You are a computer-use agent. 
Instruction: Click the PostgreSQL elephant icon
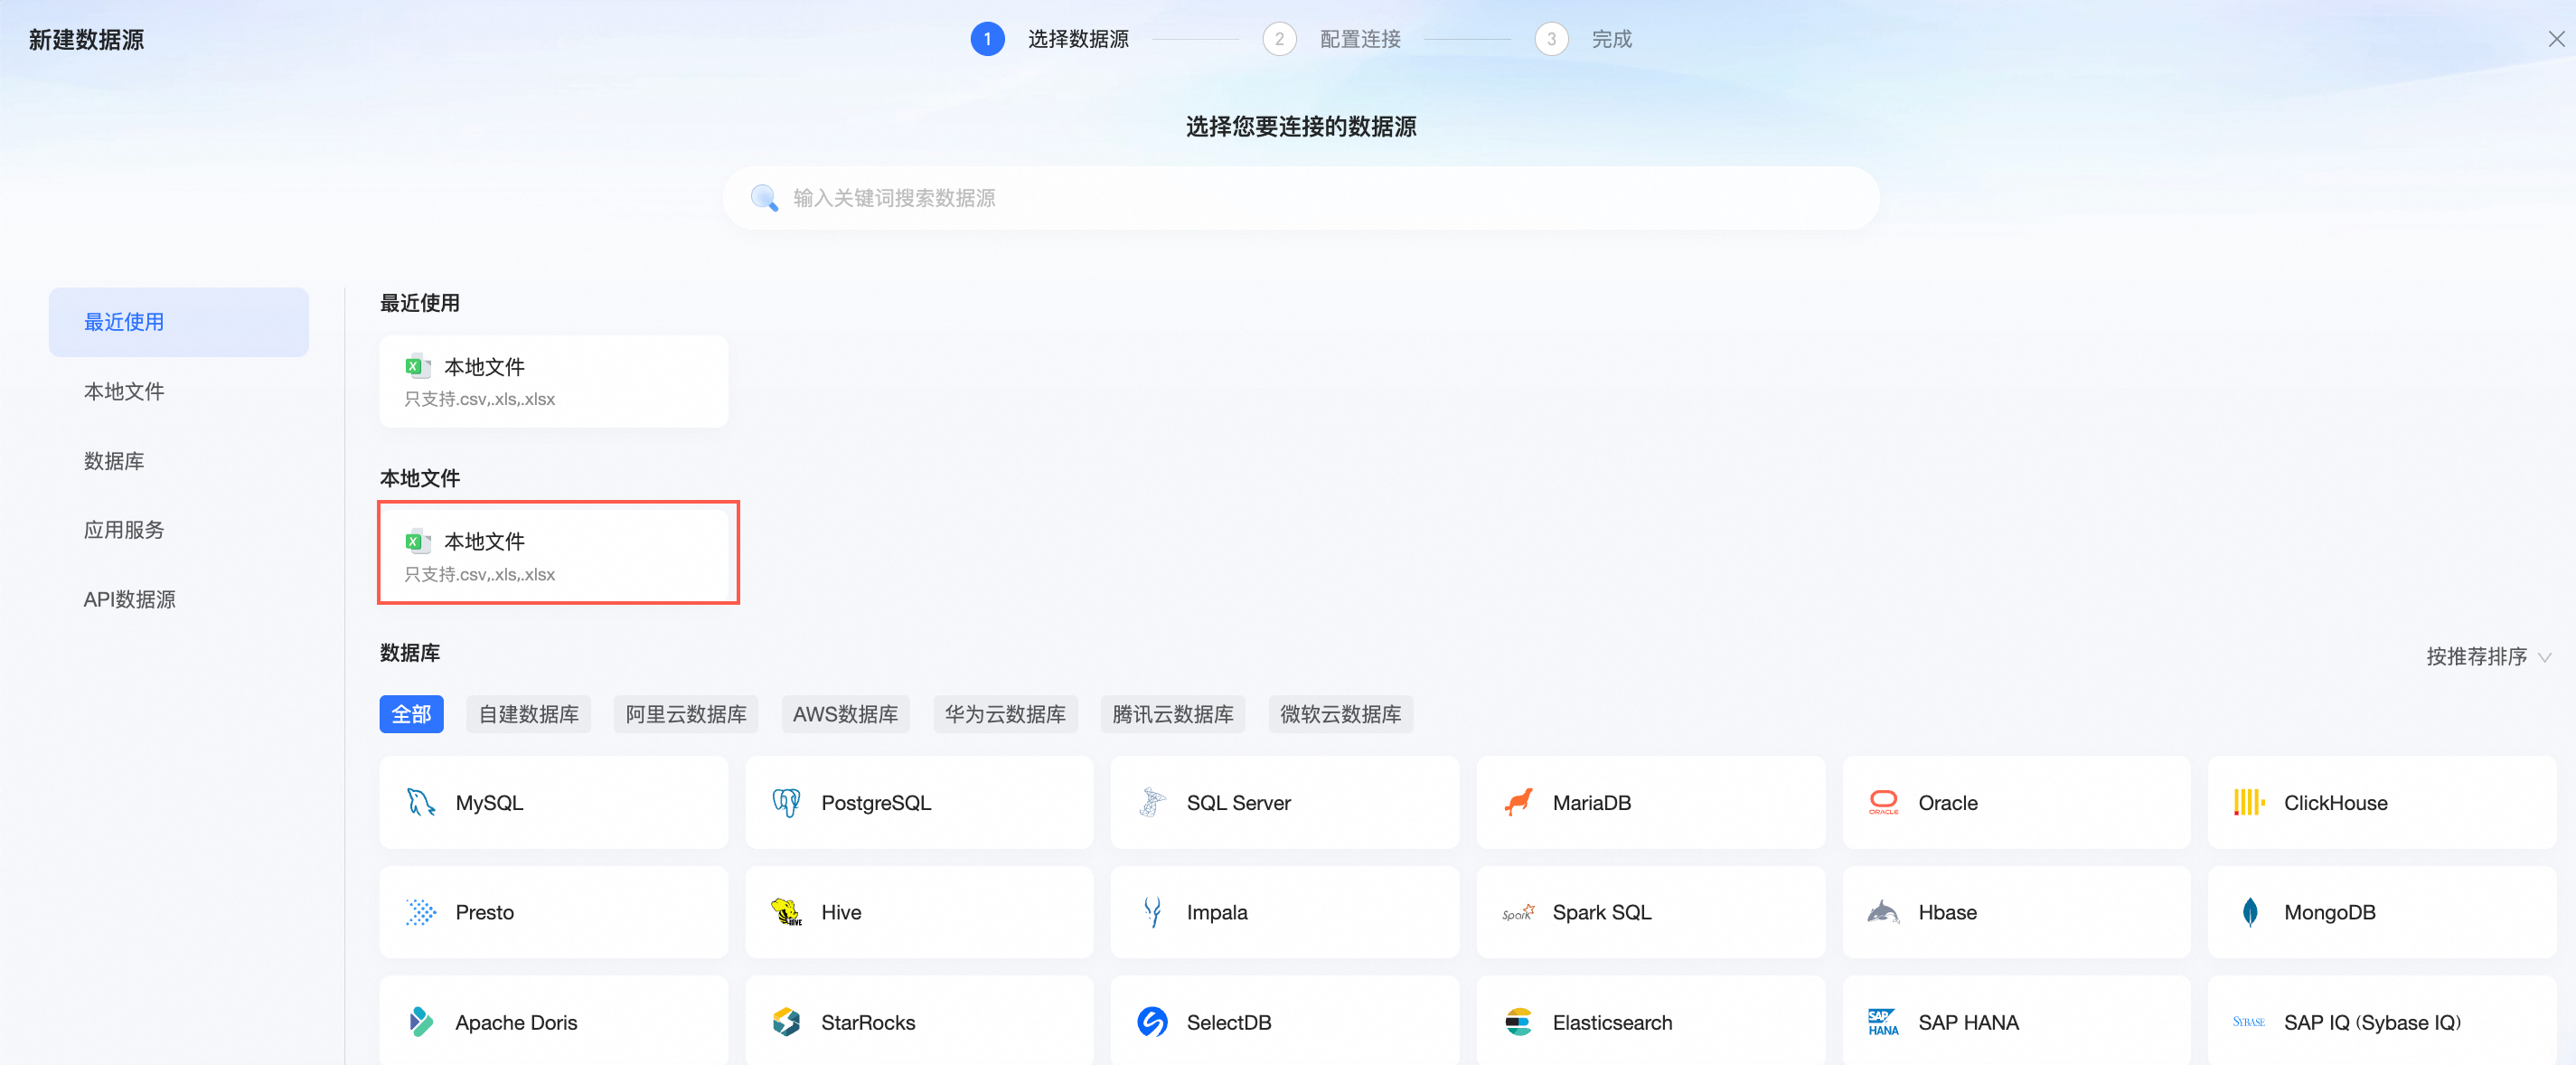click(x=786, y=802)
